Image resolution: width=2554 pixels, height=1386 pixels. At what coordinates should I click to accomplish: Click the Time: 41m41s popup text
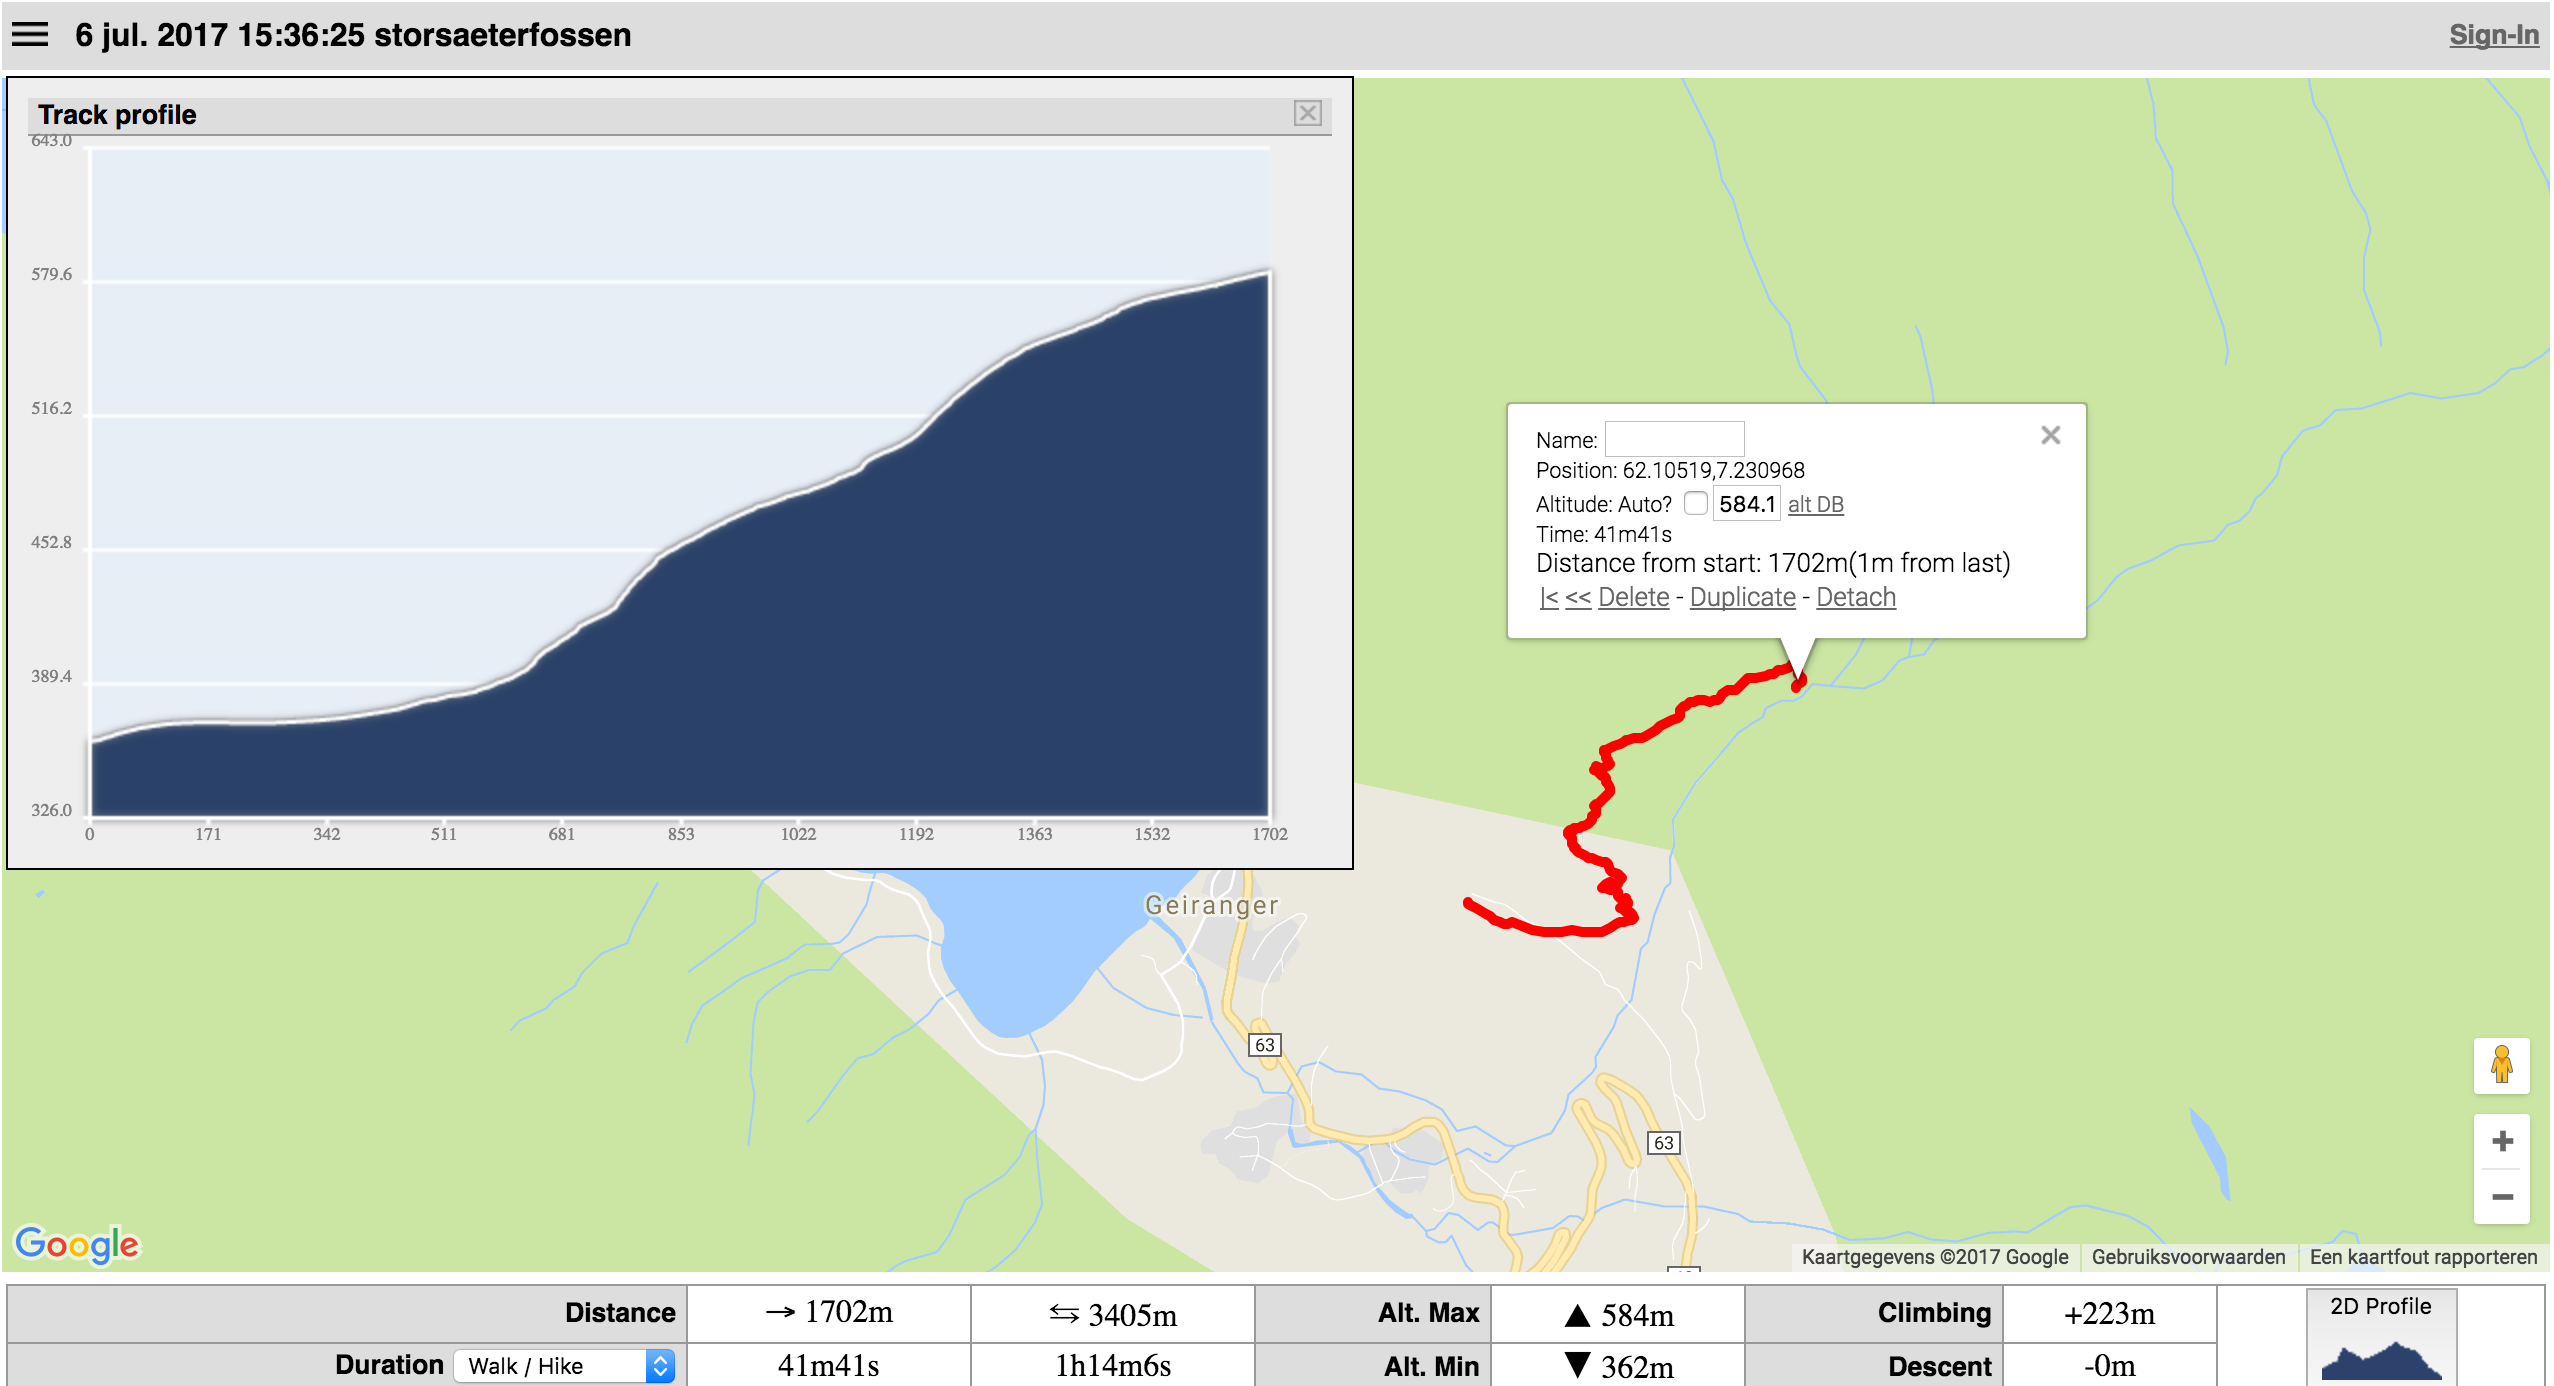point(1603,534)
